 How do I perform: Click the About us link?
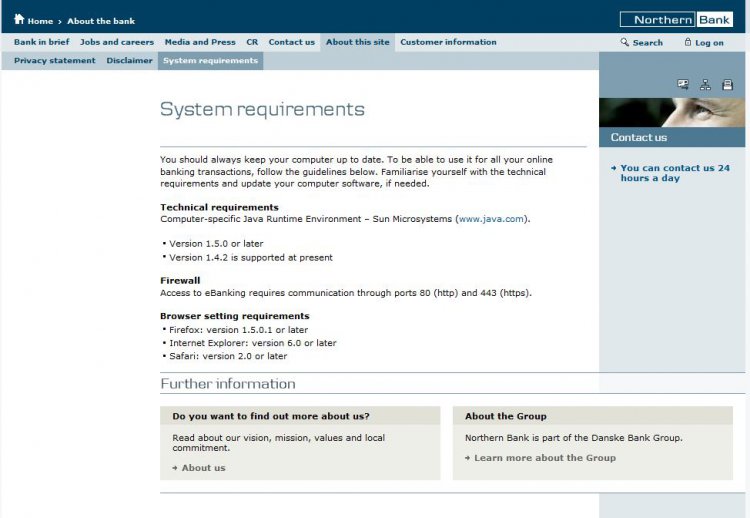point(203,468)
